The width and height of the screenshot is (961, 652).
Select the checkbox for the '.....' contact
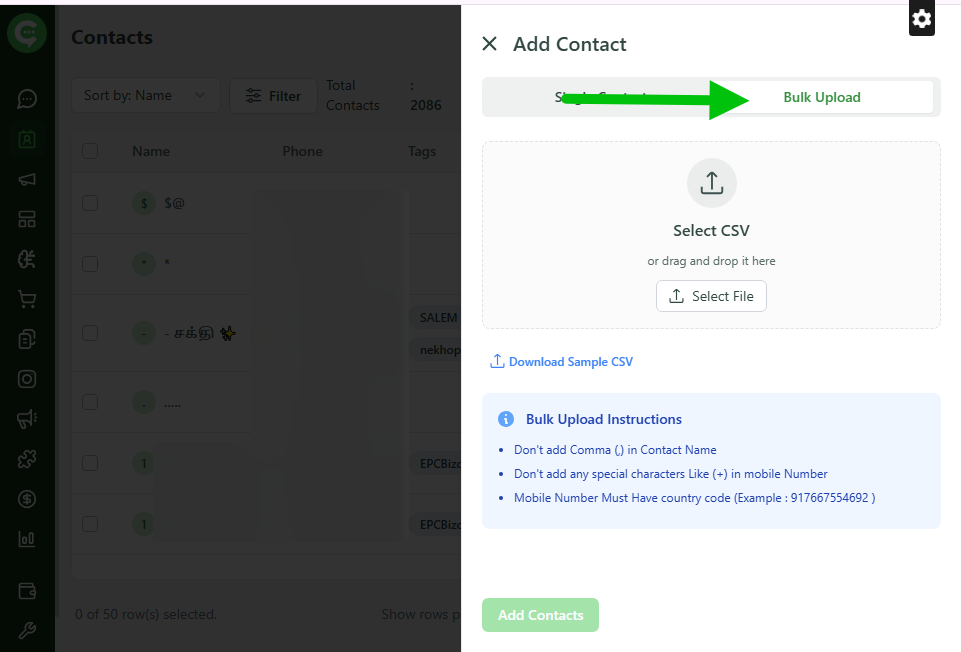pos(89,402)
